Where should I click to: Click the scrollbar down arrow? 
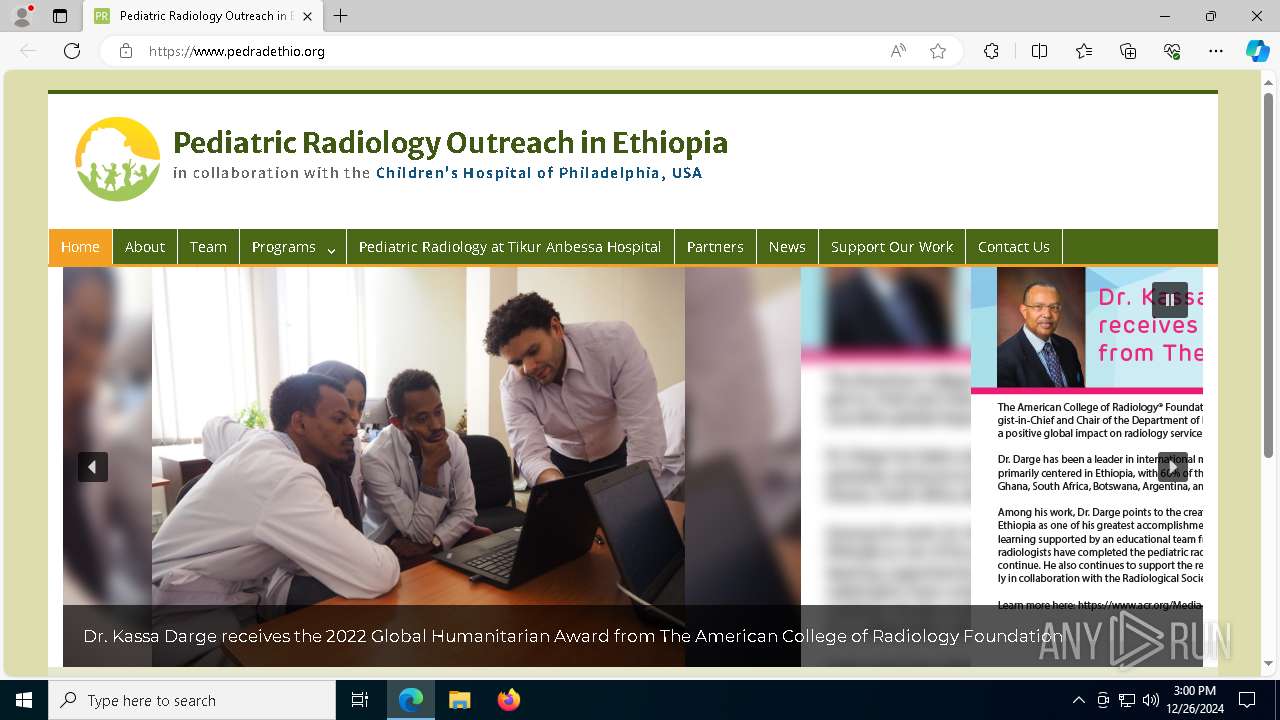(x=1268, y=664)
